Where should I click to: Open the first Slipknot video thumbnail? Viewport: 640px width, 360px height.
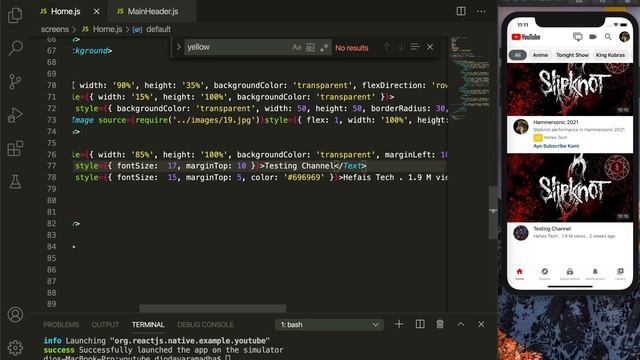coord(570,89)
